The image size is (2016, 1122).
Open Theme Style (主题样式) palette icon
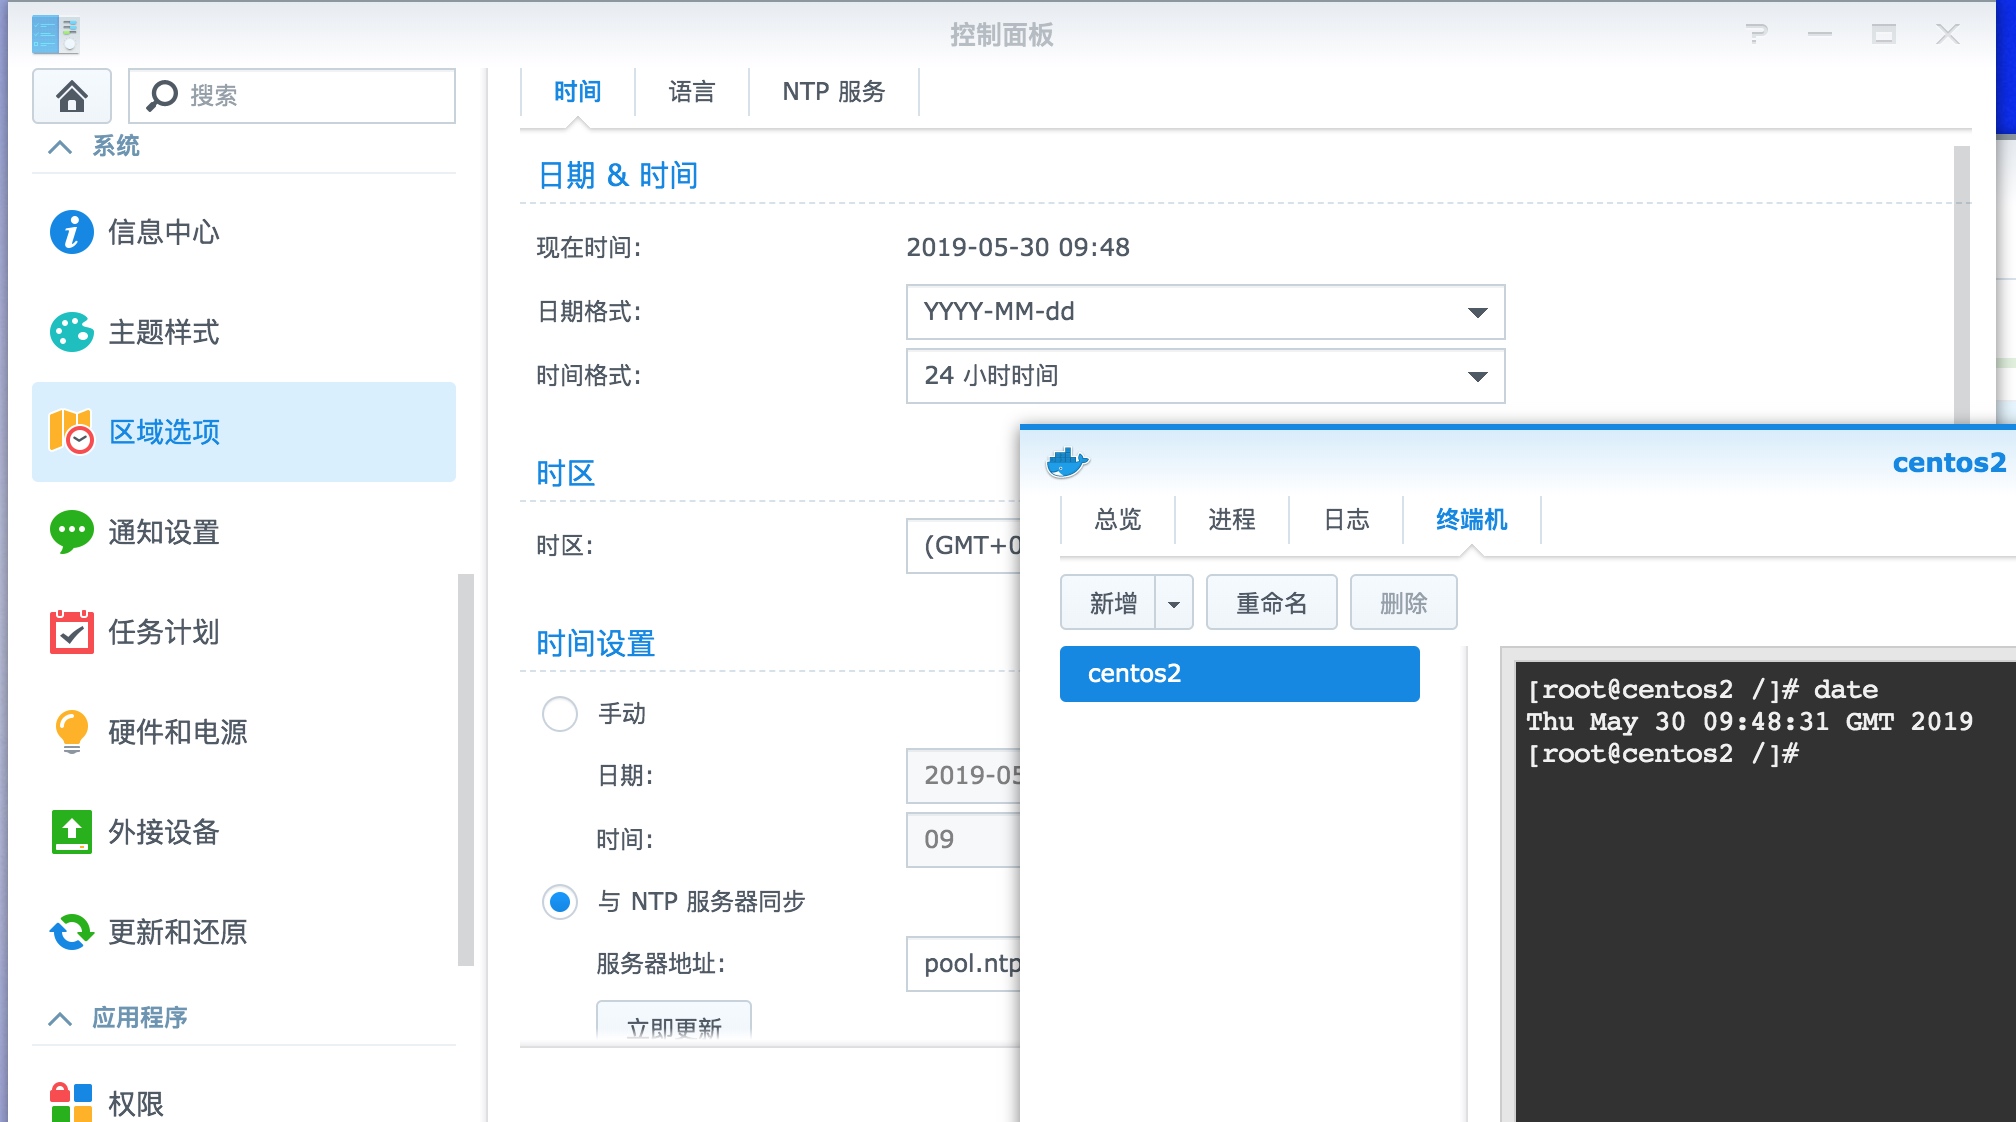click(72, 332)
